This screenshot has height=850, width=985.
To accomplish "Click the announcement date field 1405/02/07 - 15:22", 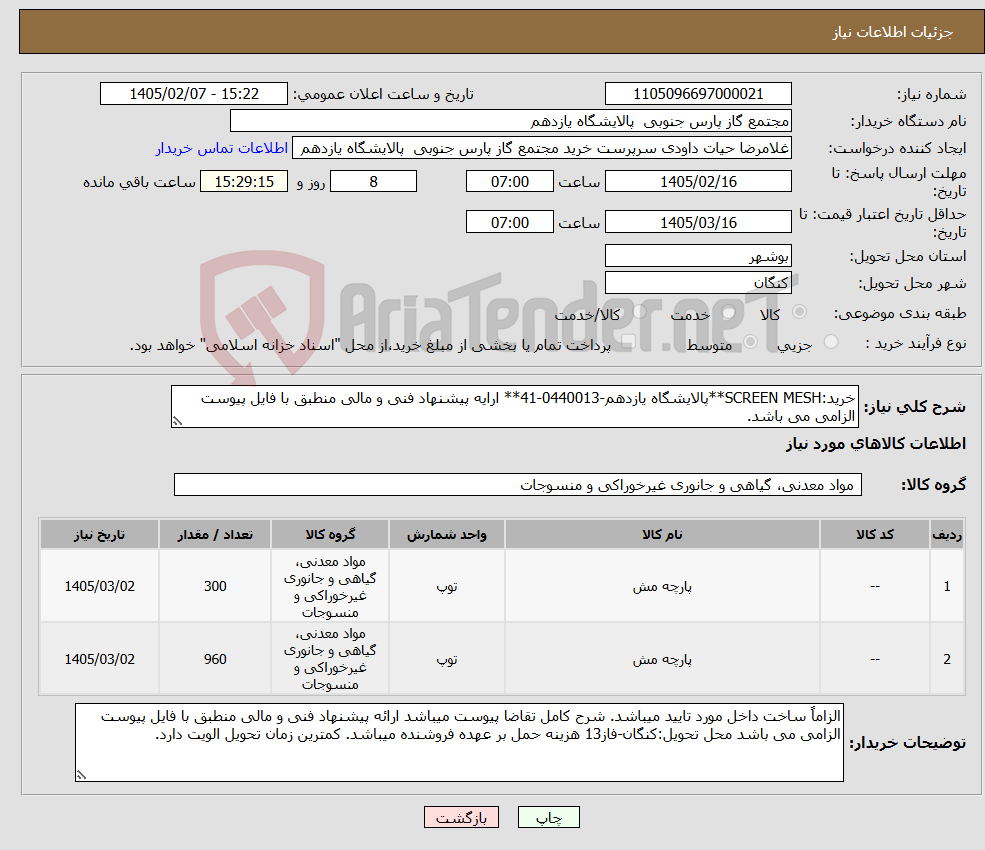I will tap(193, 94).
